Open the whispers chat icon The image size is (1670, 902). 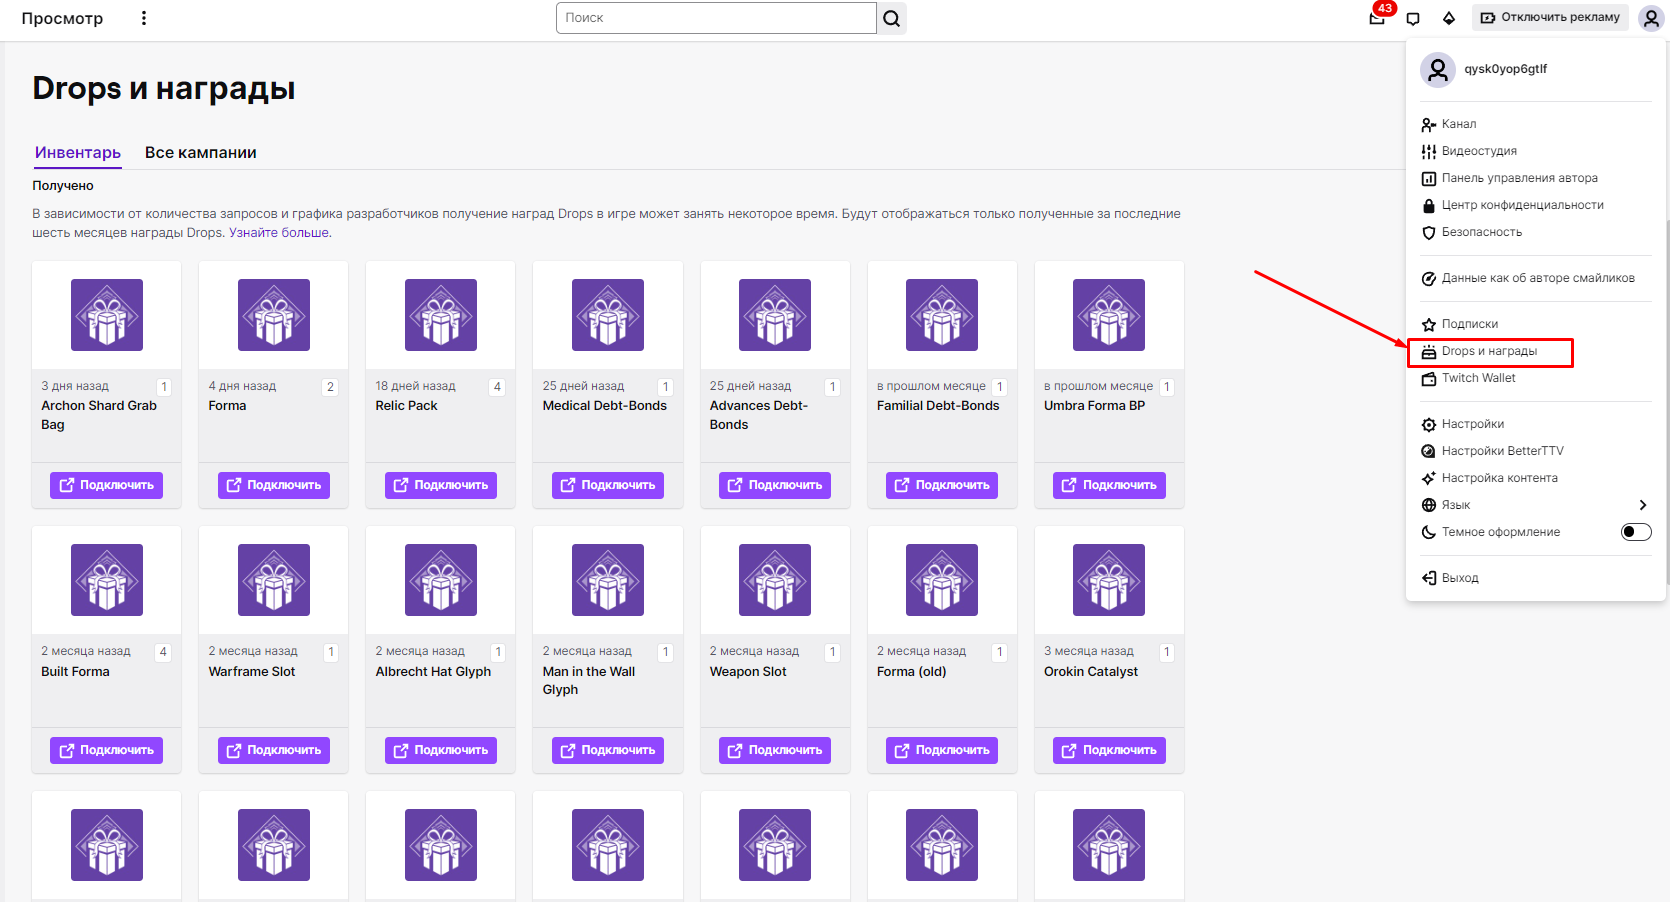pyautogui.click(x=1413, y=18)
